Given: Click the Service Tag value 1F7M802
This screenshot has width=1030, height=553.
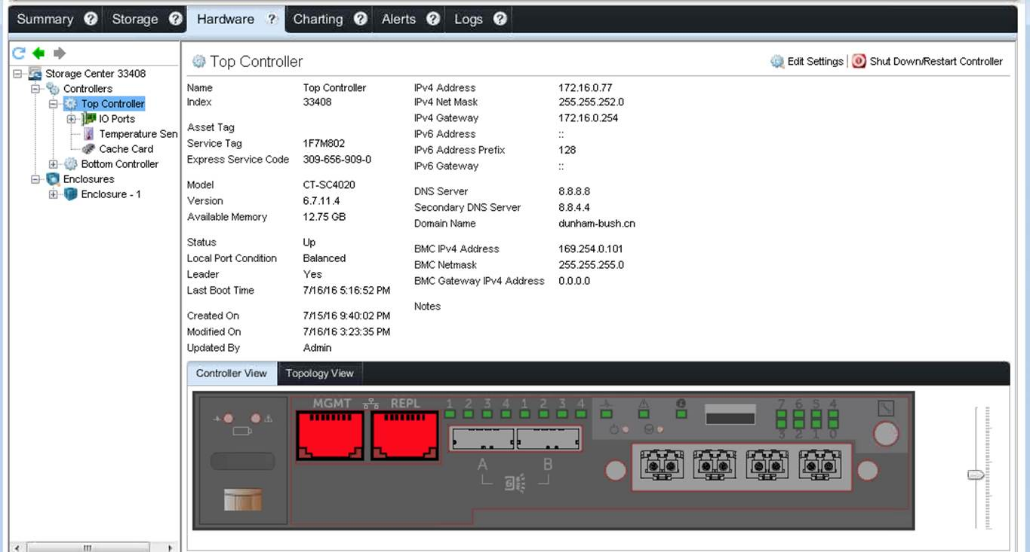Looking at the screenshot, I should pos(324,143).
